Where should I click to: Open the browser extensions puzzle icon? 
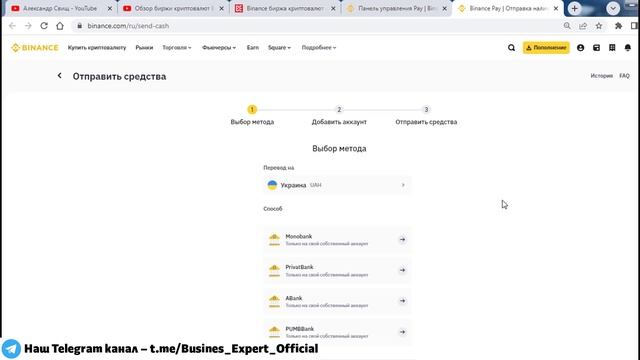[618, 26]
